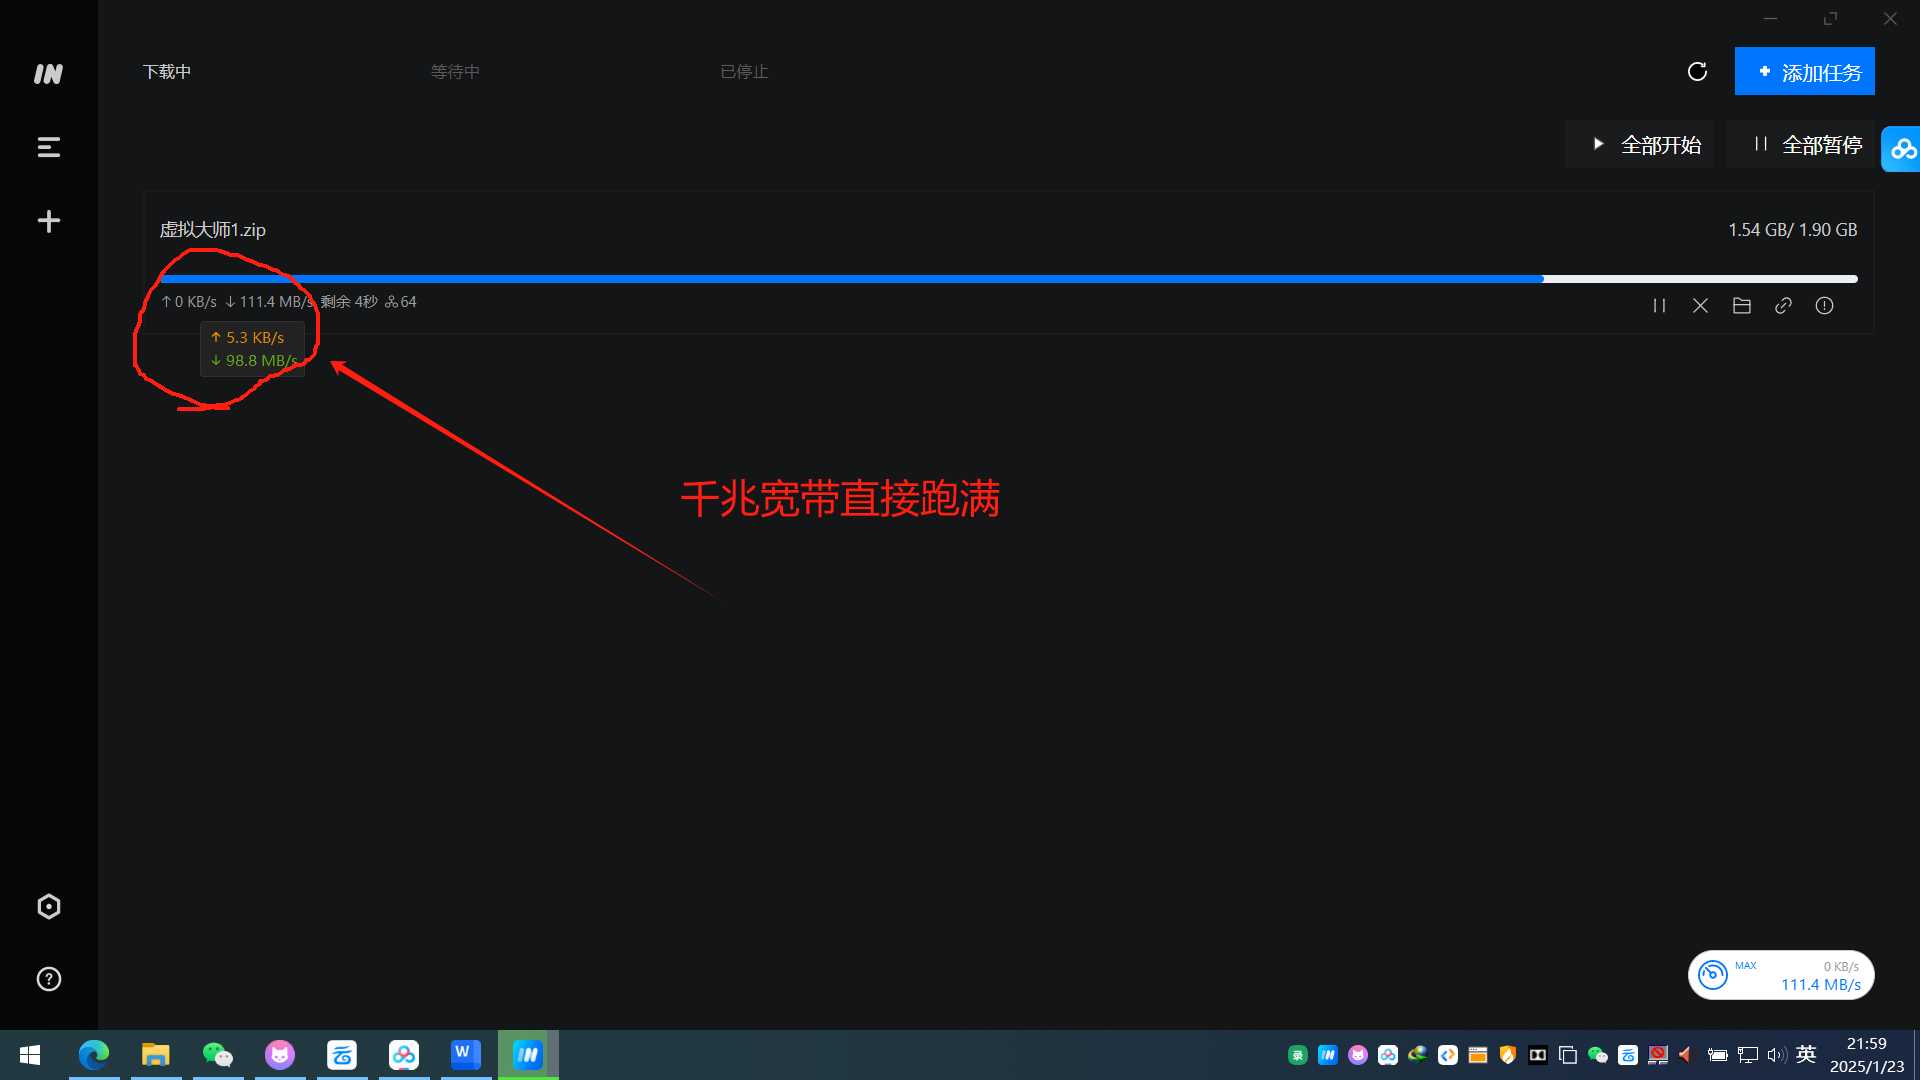
Task: Open File Explorer from the taskbar
Action: tap(156, 1055)
